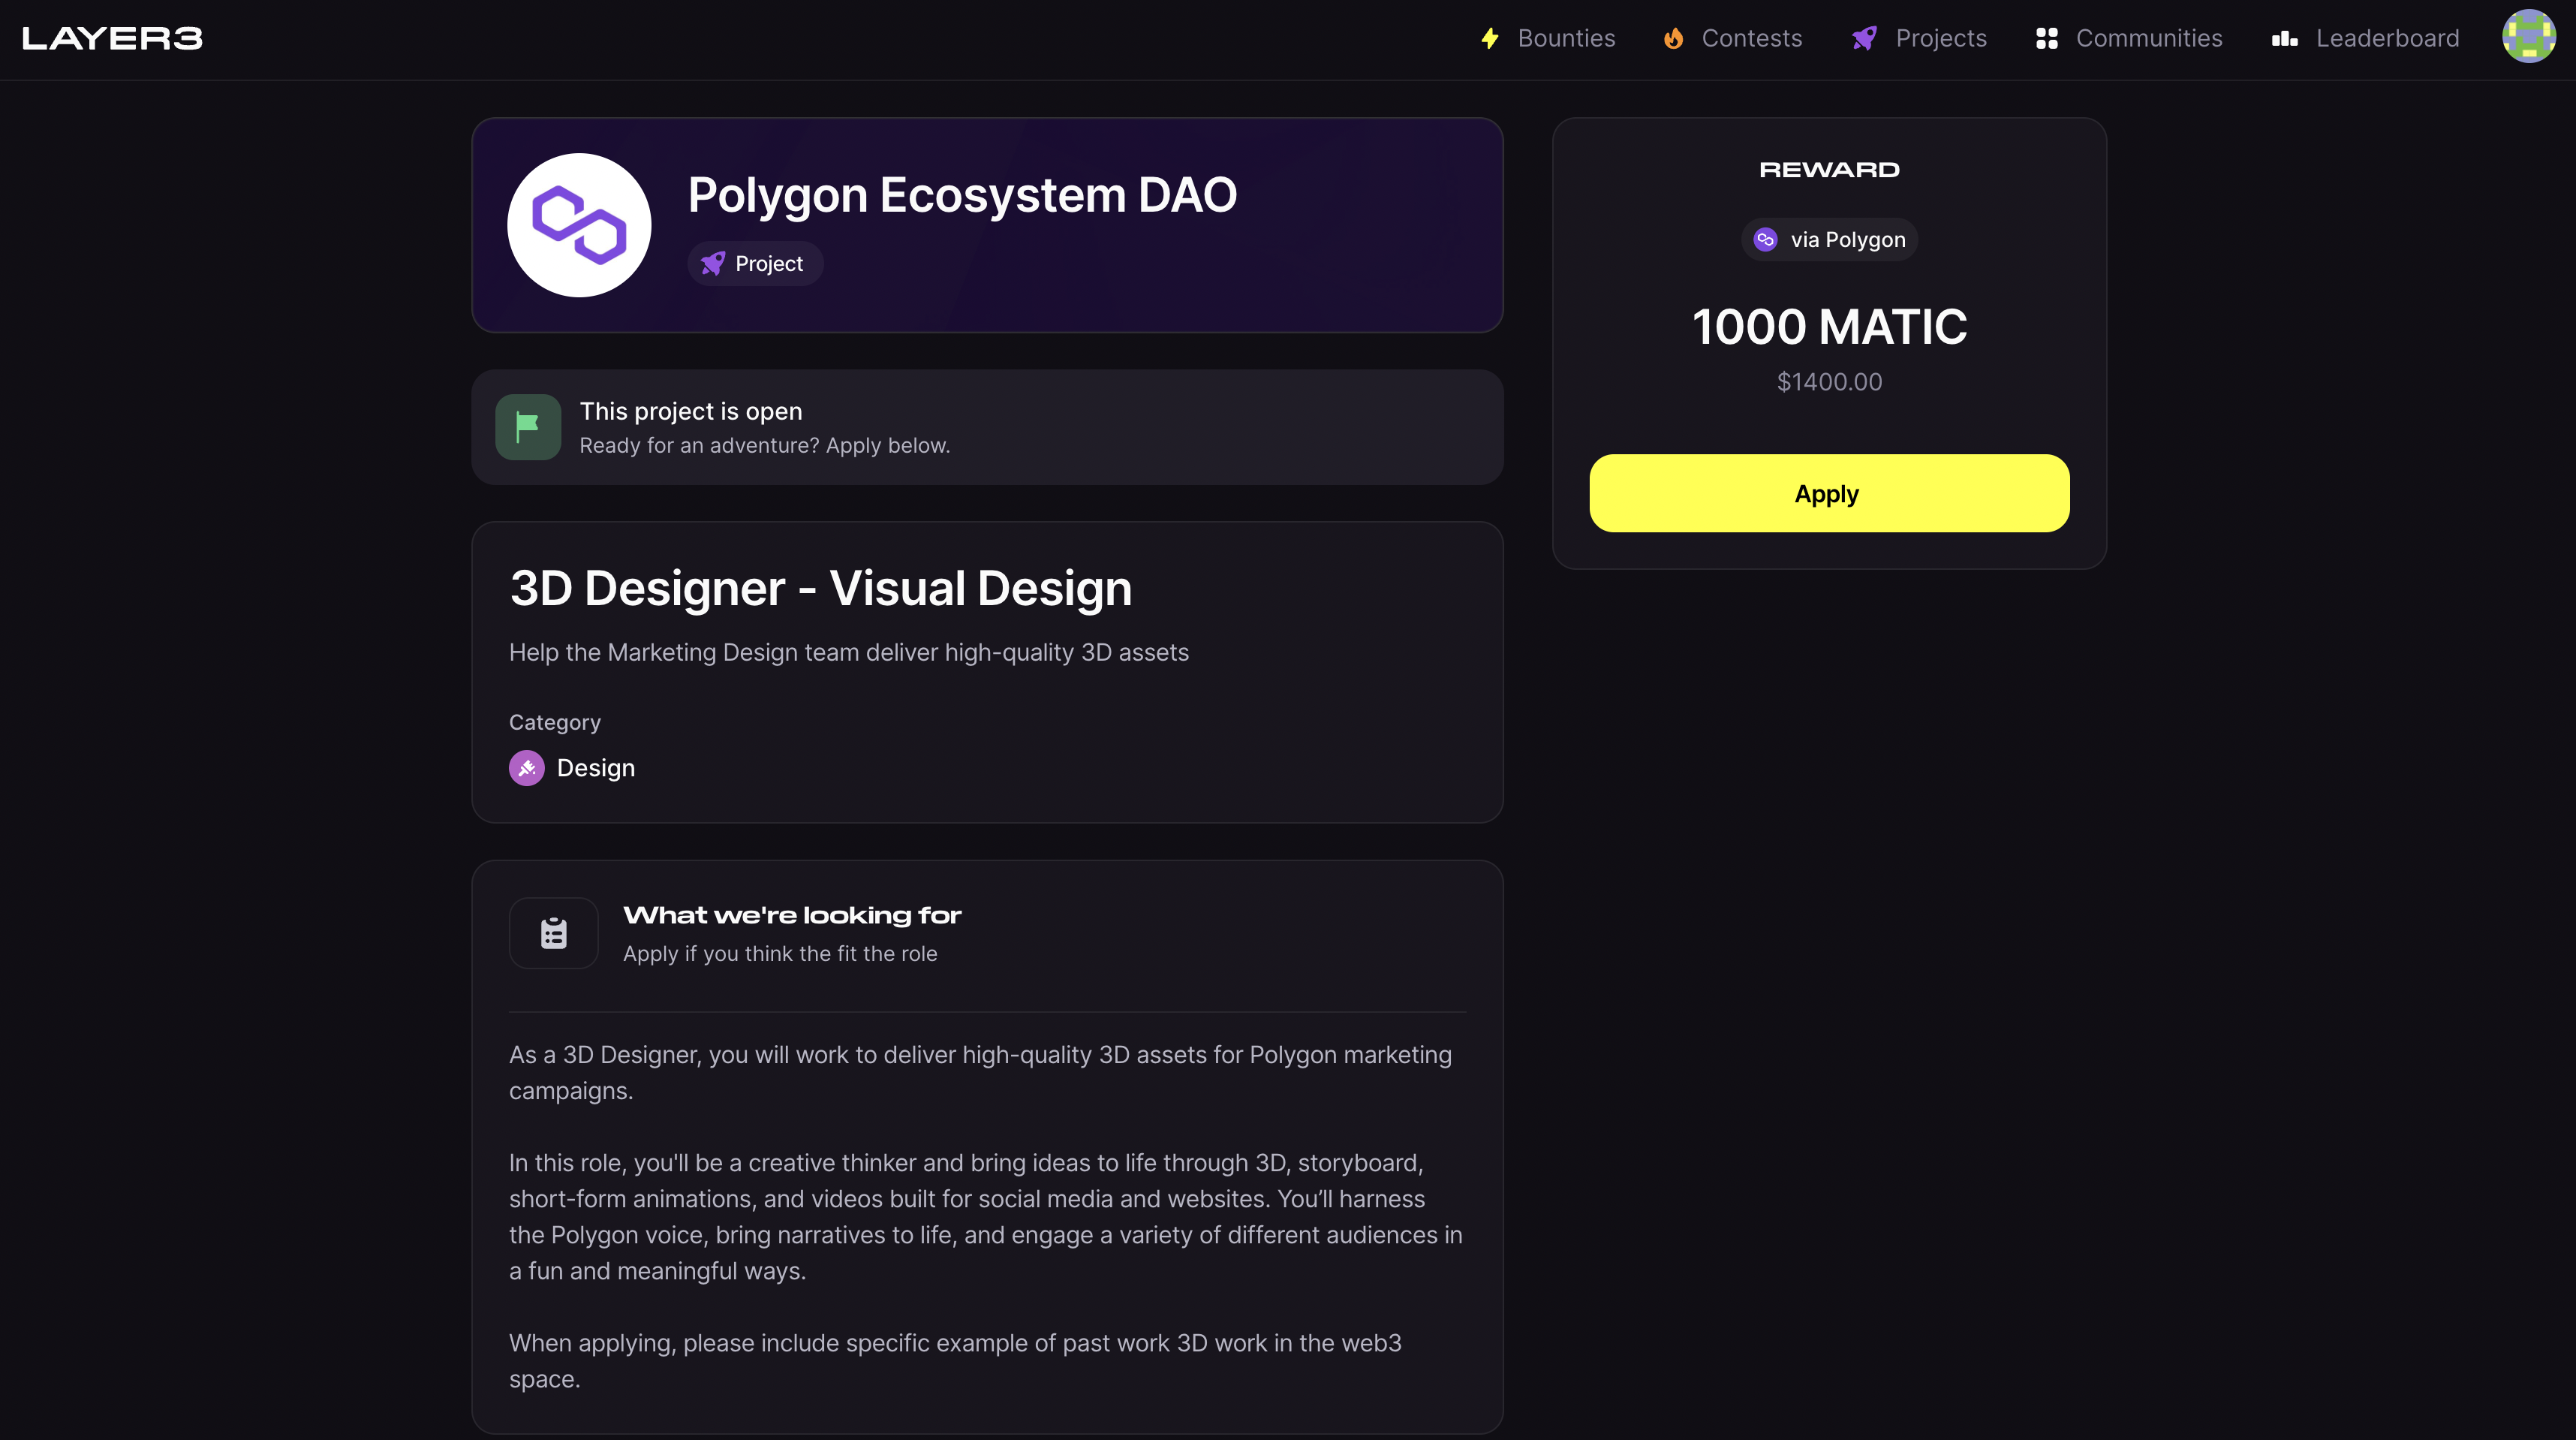The image size is (2576, 1440).
Task: Navigate to Projects
Action: 1940,38
